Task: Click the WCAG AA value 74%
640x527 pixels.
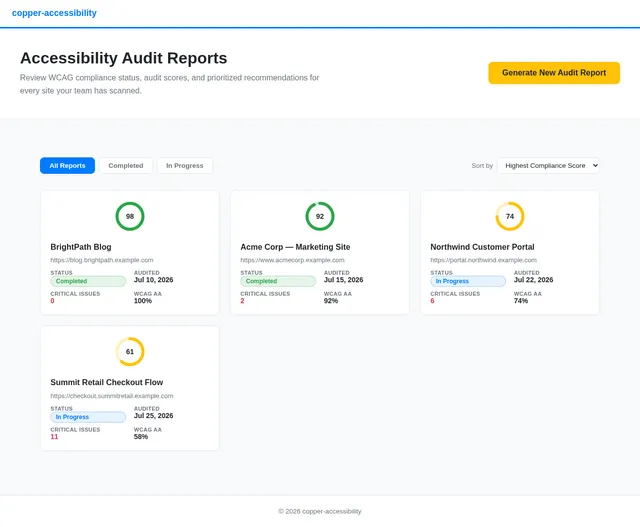Action: click(521, 301)
